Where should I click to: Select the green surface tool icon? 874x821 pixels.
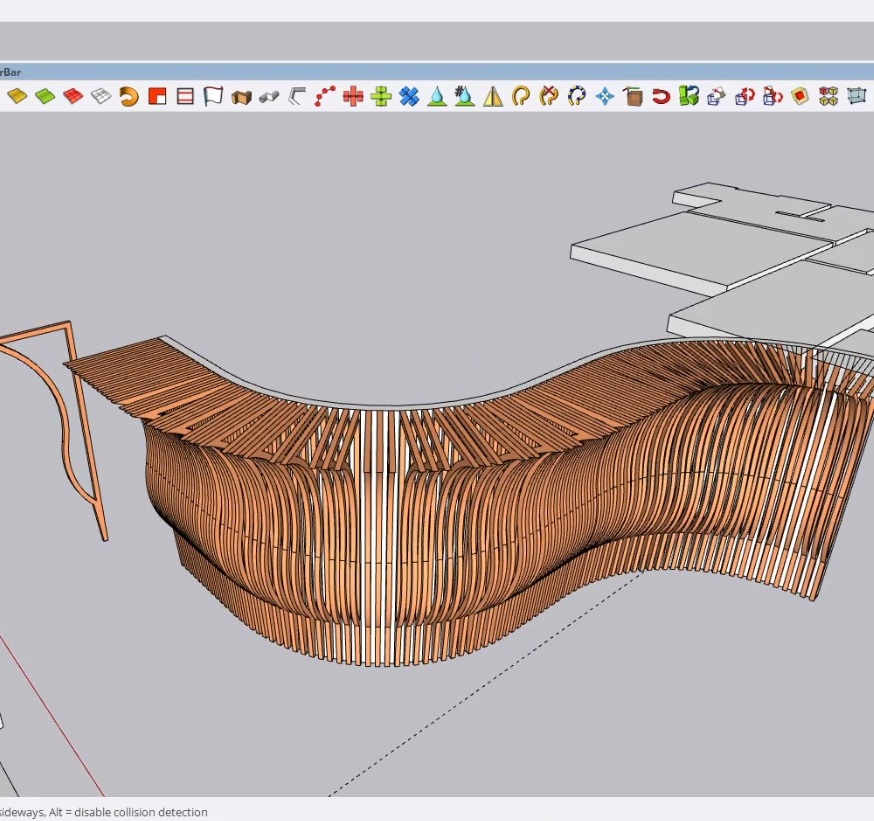coord(45,96)
